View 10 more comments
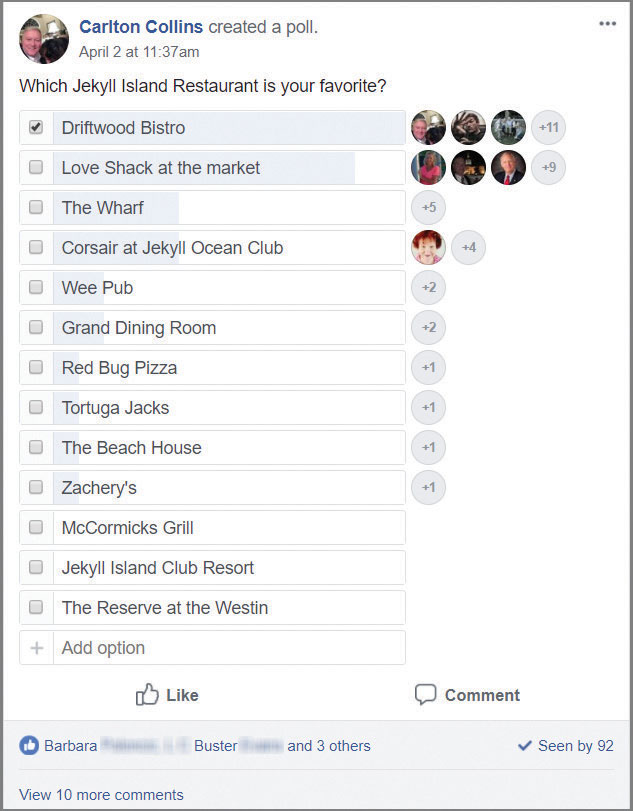Image resolution: width=633 pixels, height=811 pixels. 101,795
